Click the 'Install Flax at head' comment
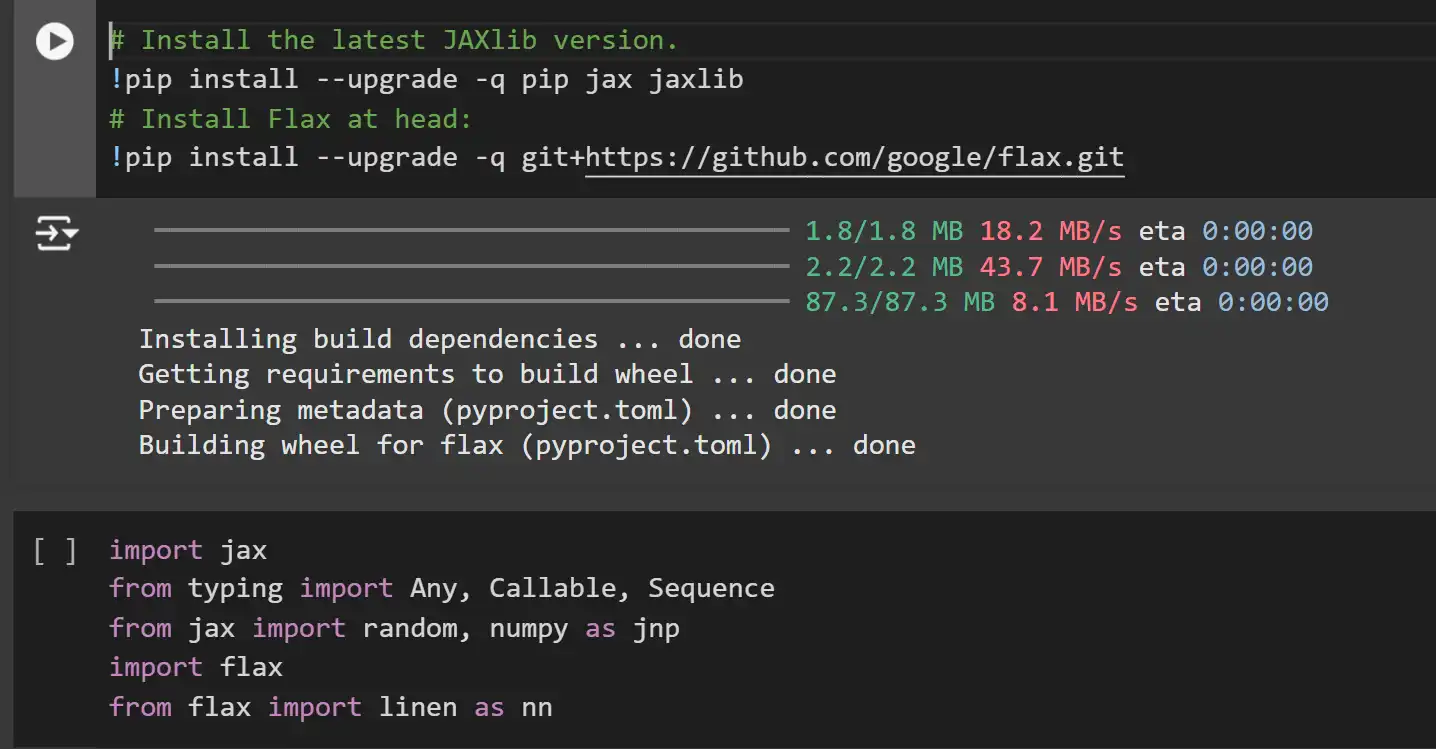Viewport: 1436px width, 749px height. tap(290, 119)
